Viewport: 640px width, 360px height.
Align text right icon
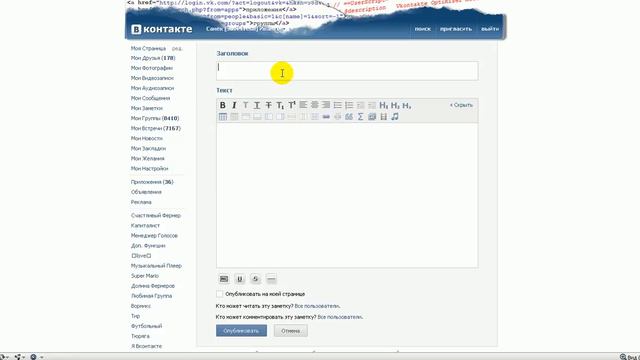point(326,105)
